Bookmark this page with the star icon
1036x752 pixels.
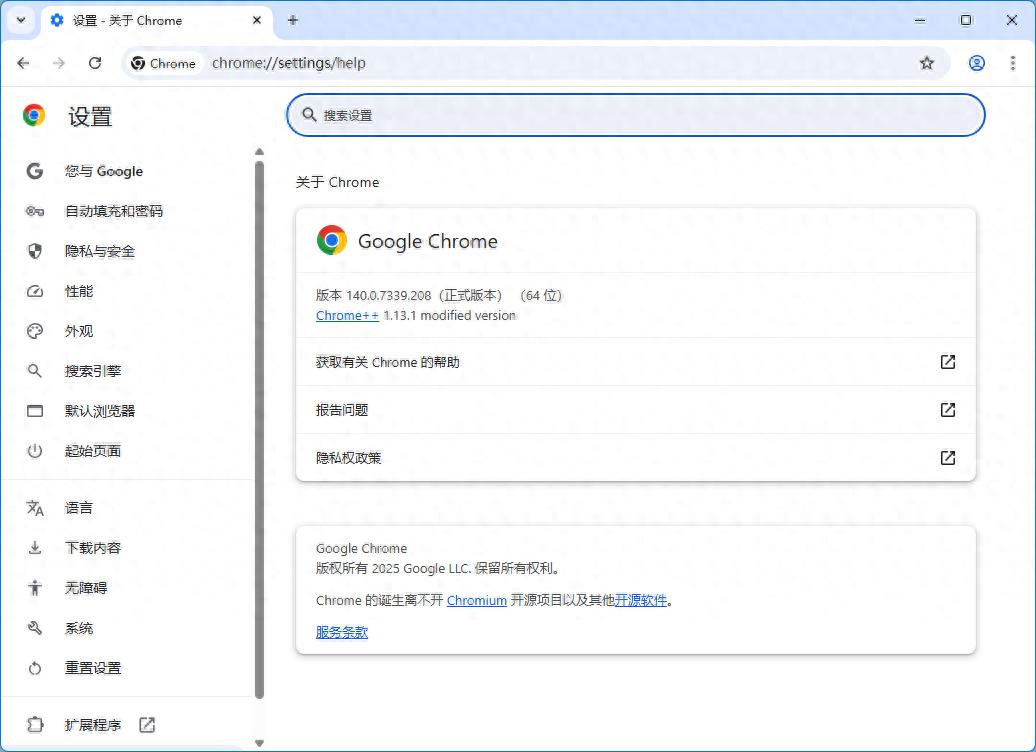pyautogui.click(x=927, y=63)
